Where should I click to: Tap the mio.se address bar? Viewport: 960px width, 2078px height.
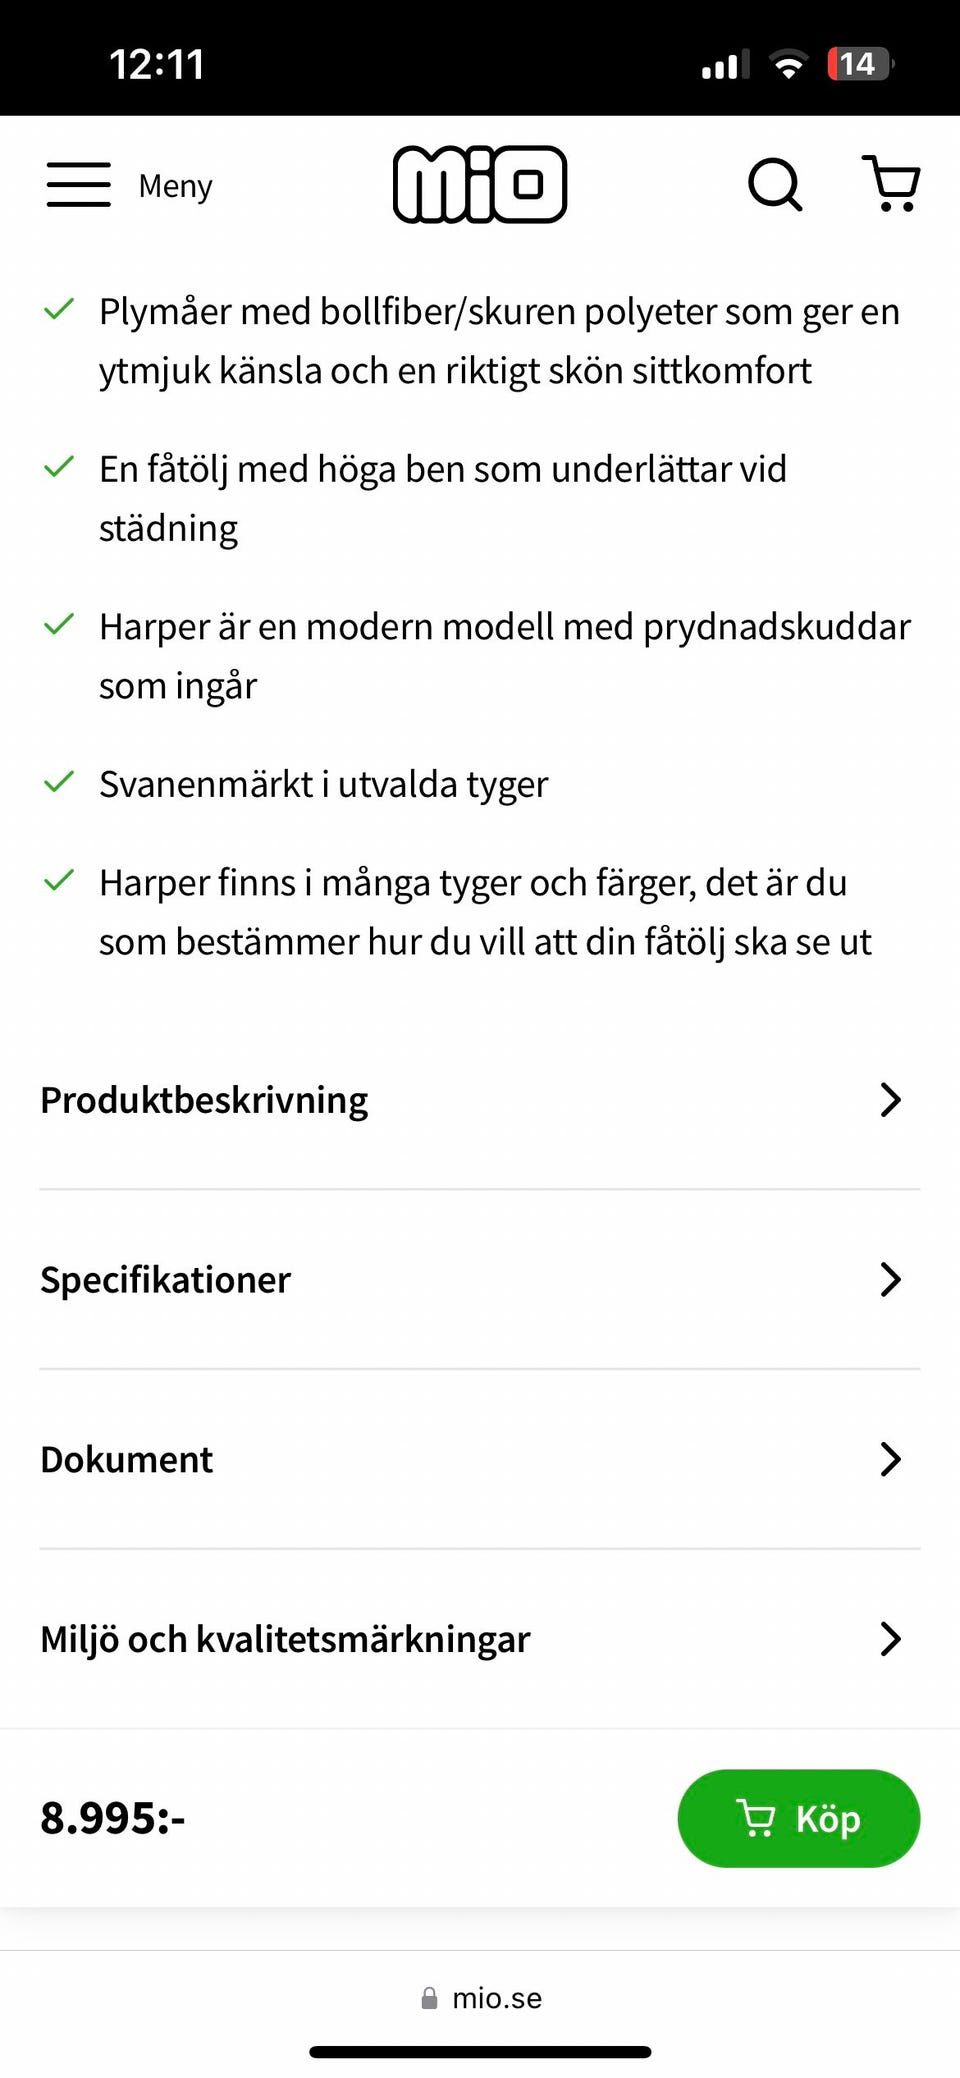tap(496, 1998)
